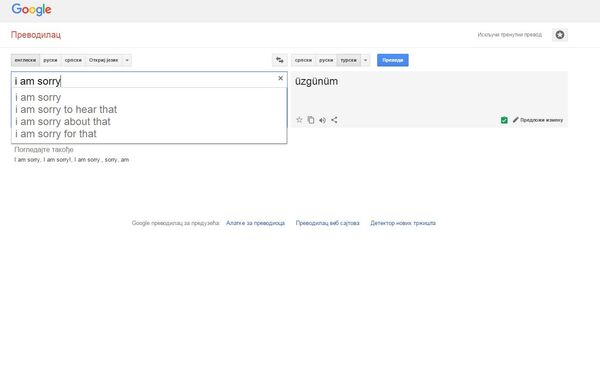Open target language dropdown arrow
The width and height of the screenshot is (600, 374).
[x=365, y=60]
